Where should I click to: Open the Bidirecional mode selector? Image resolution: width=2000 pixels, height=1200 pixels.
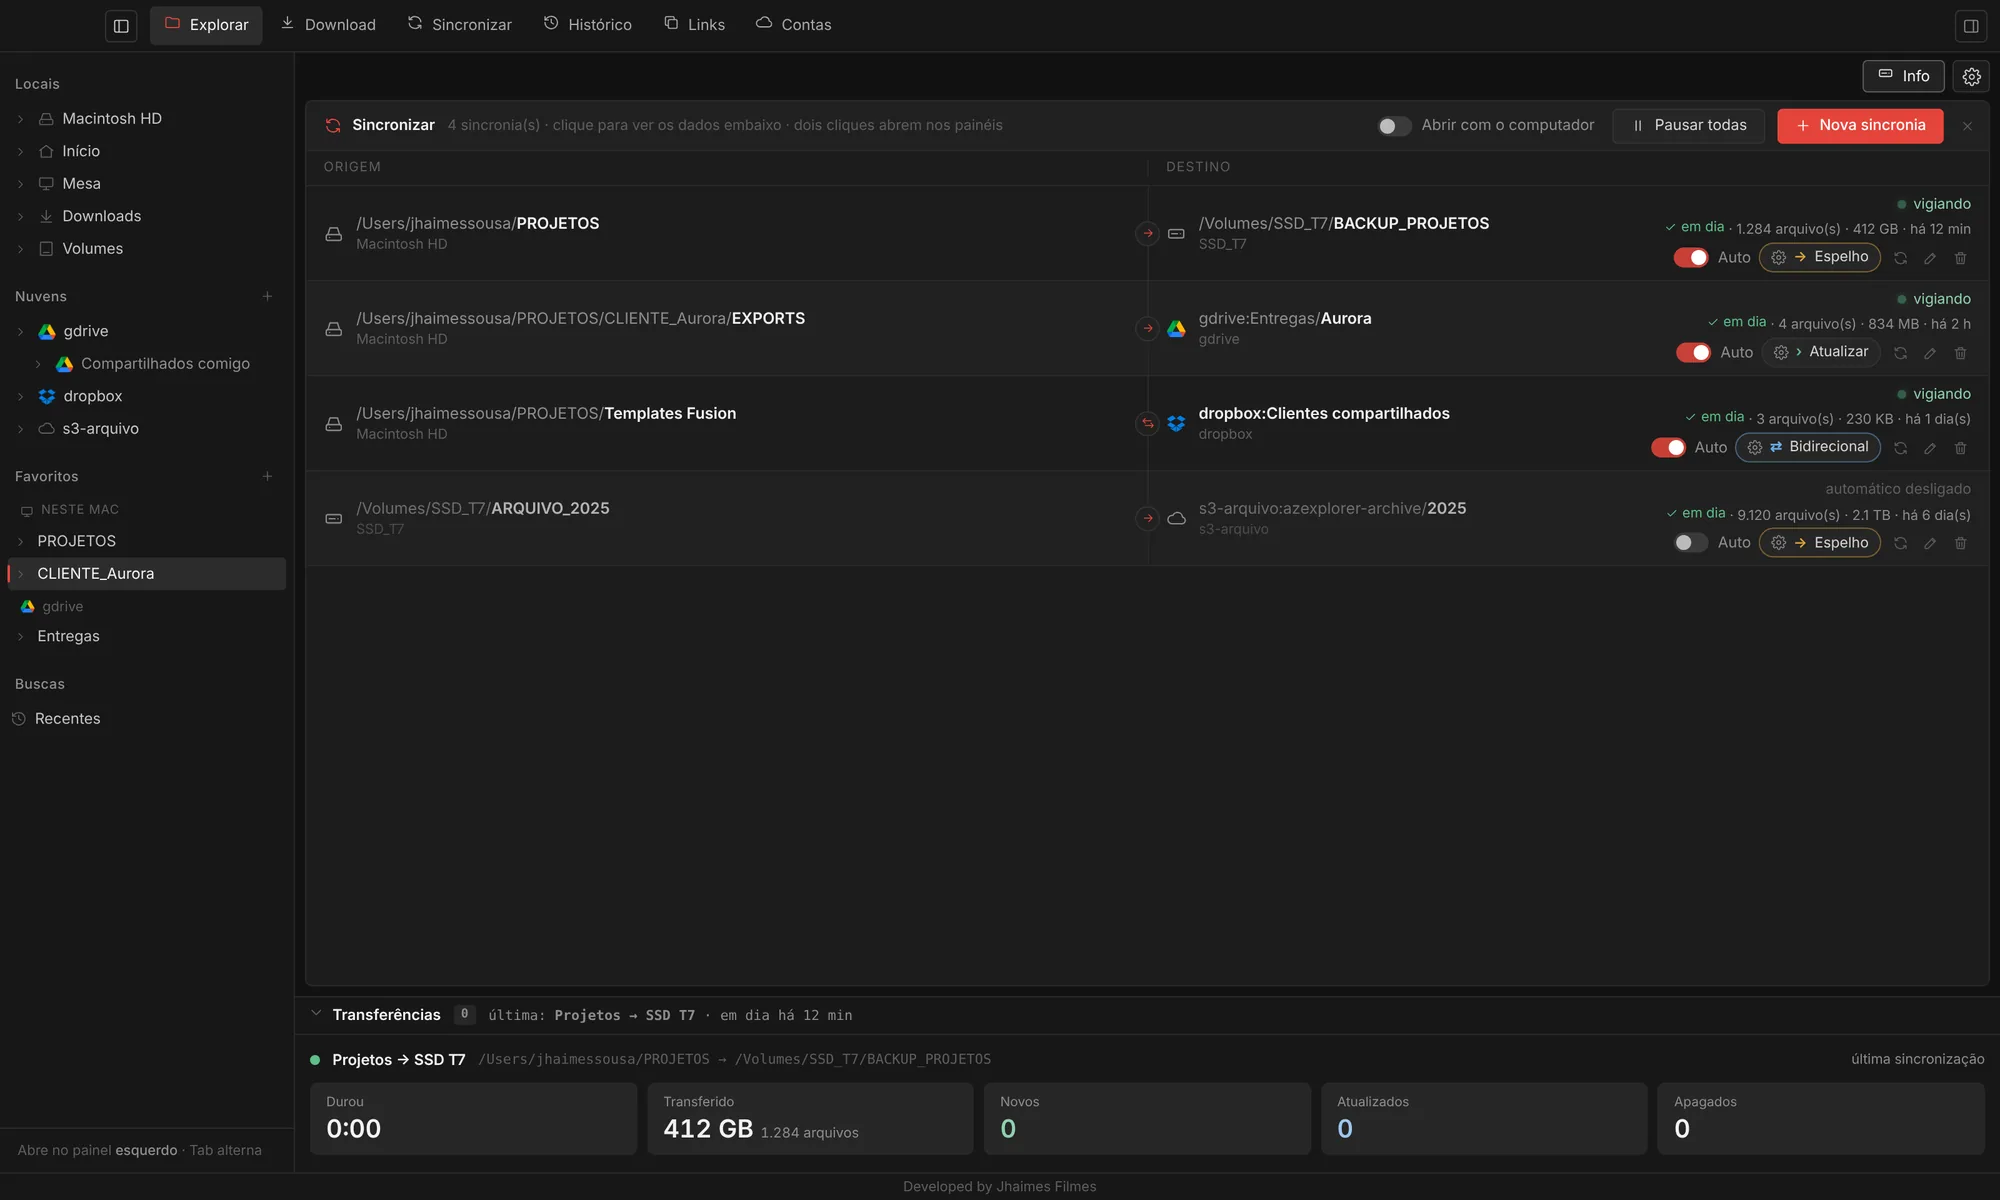point(1808,447)
